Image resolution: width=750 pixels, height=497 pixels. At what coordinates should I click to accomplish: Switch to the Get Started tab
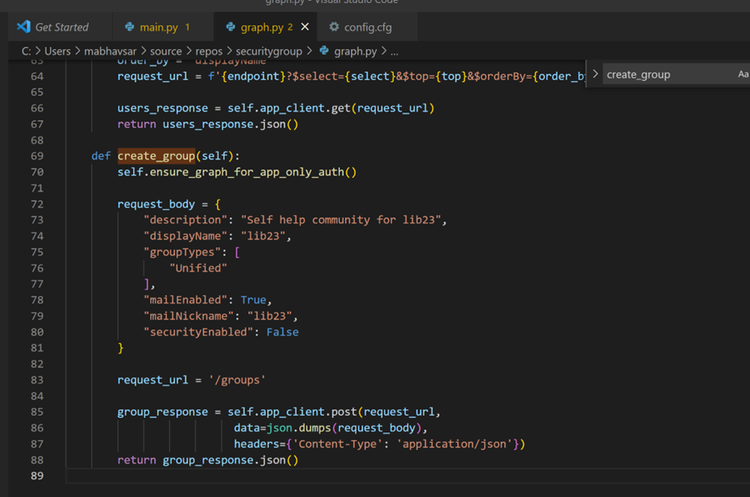tap(61, 27)
